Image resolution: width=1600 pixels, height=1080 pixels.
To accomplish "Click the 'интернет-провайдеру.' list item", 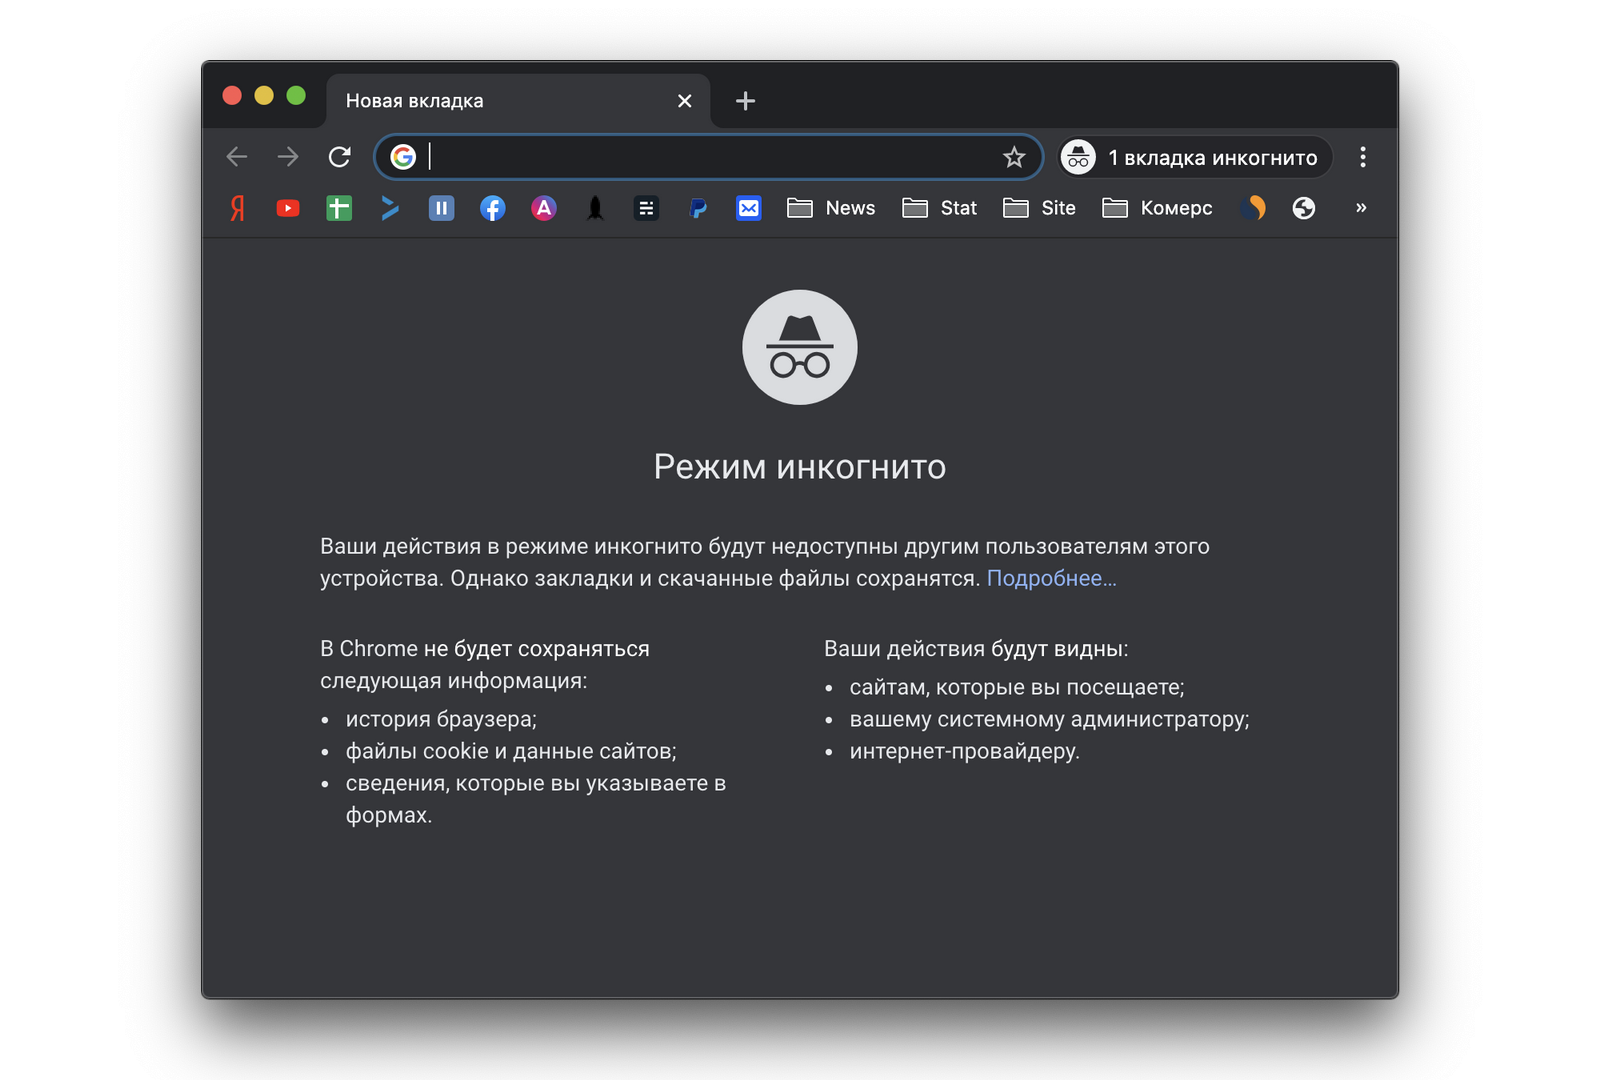I will pyautogui.click(x=965, y=751).
